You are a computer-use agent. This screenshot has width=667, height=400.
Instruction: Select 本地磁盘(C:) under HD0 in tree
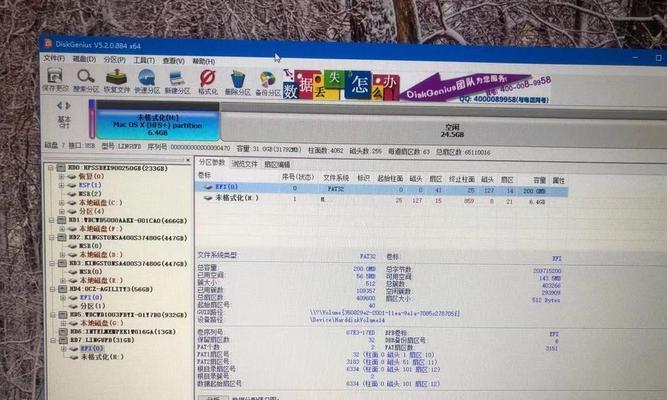[x=101, y=203]
